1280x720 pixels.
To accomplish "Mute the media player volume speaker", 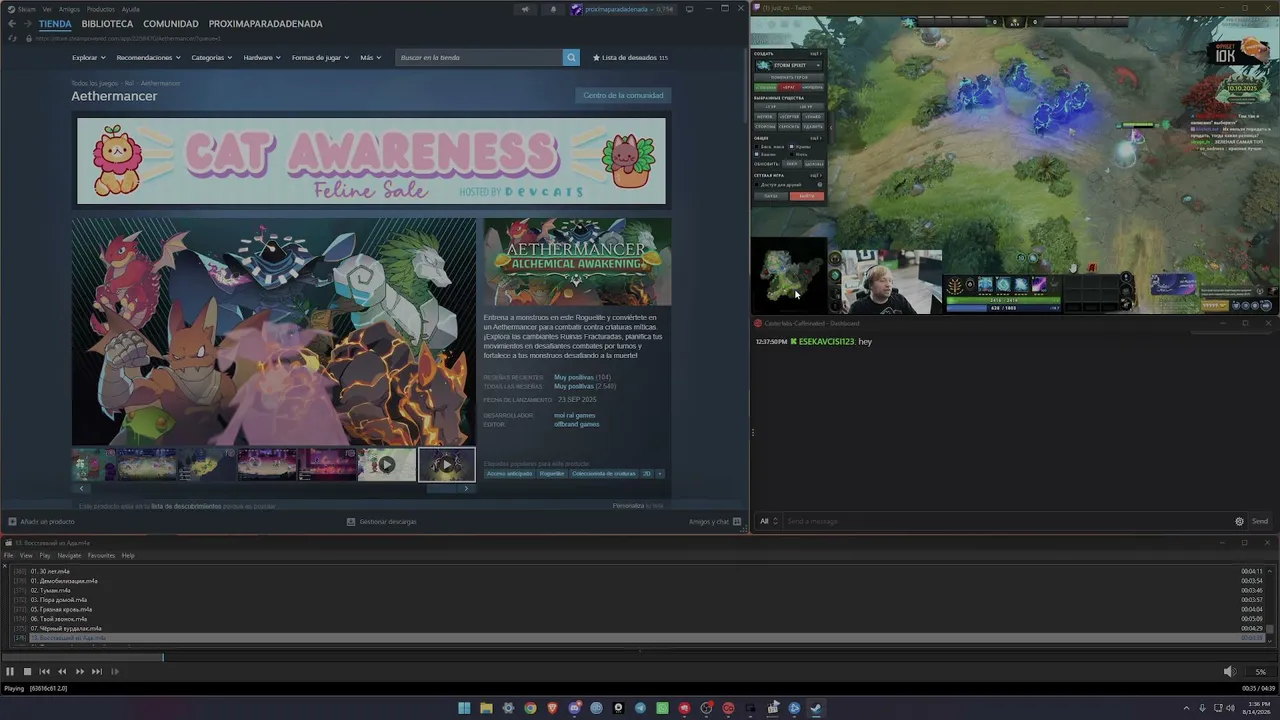I will tap(1229, 672).
